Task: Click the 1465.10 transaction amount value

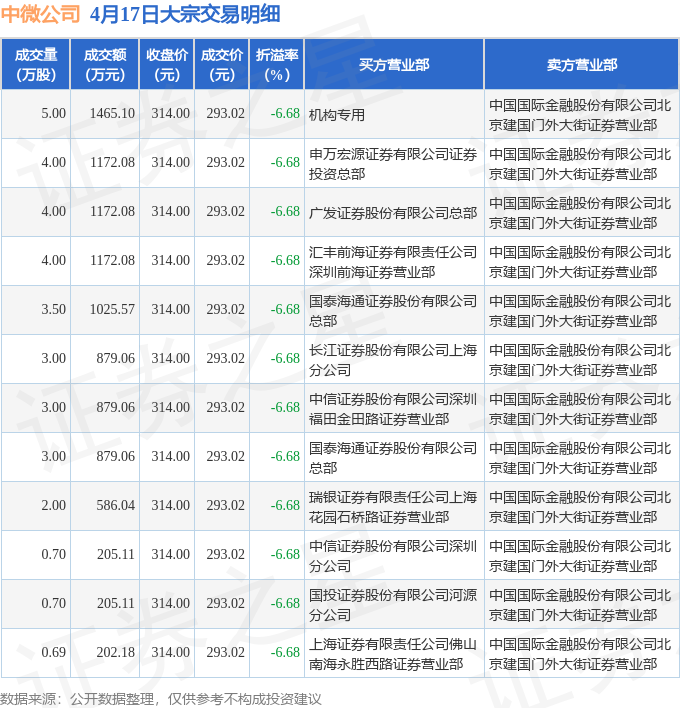Action: (111, 114)
